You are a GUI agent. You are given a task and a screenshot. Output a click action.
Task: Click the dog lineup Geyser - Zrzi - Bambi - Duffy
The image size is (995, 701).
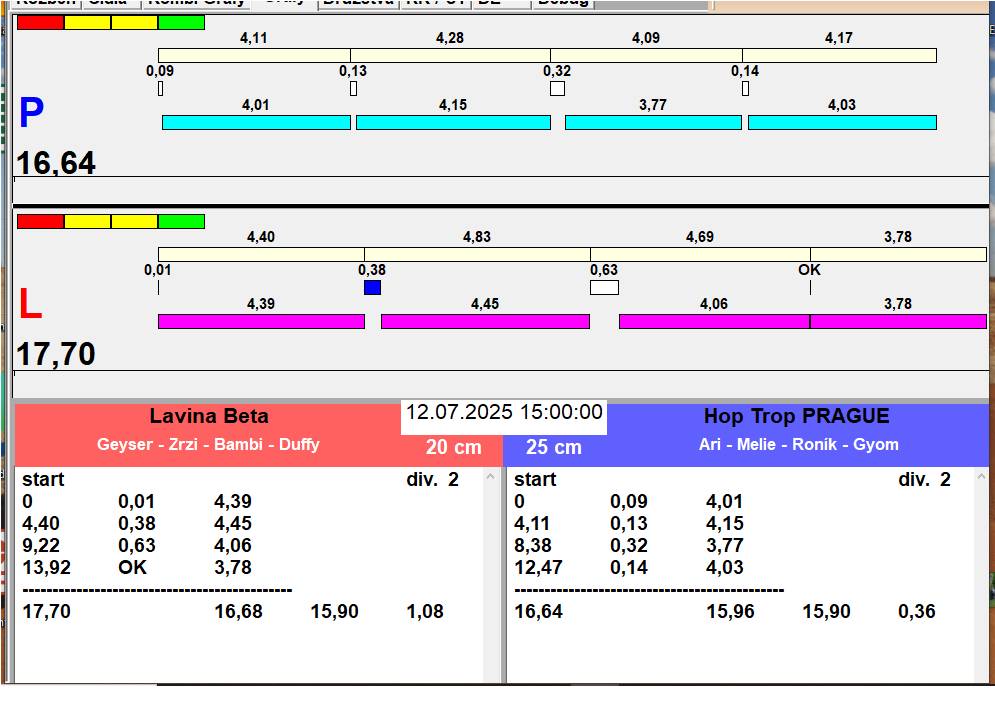point(208,444)
